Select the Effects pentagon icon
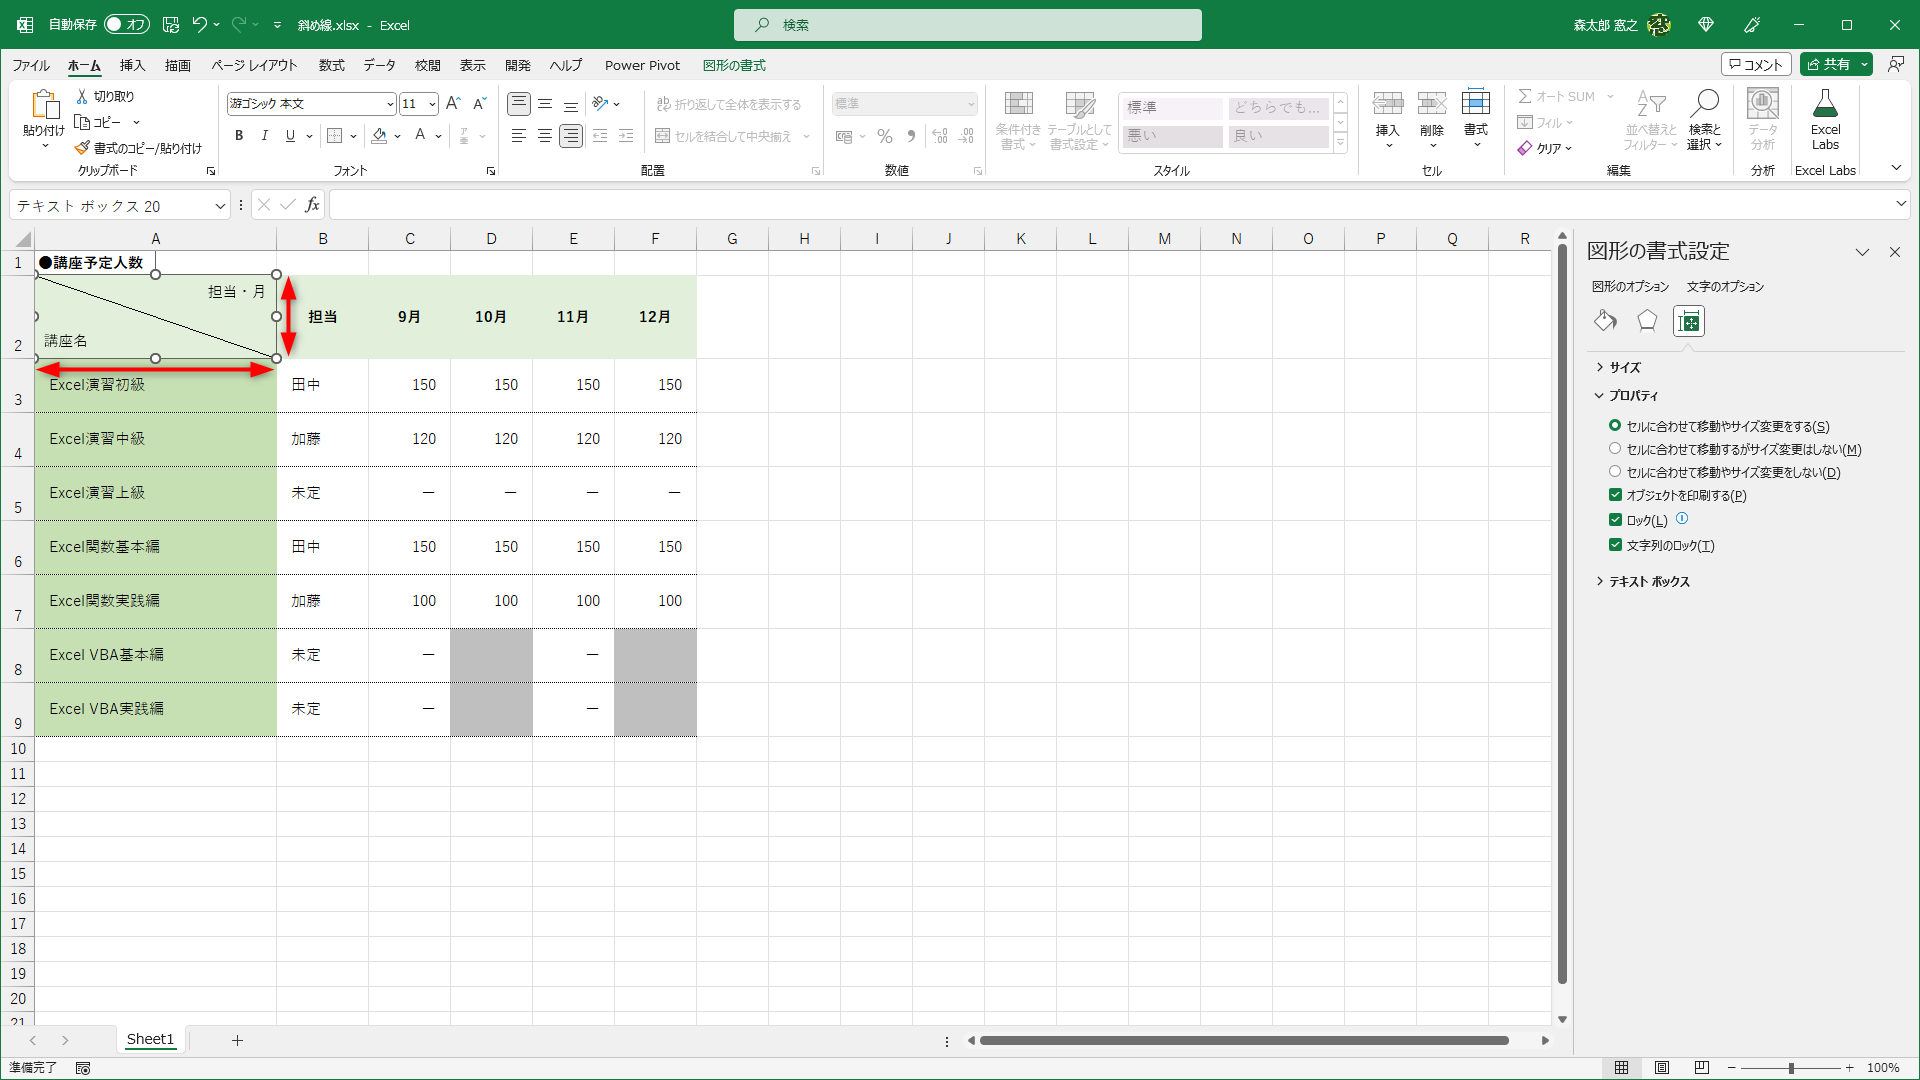Image resolution: width=1920 pixels, height=1080 pixels. (x=1646, y=321)
